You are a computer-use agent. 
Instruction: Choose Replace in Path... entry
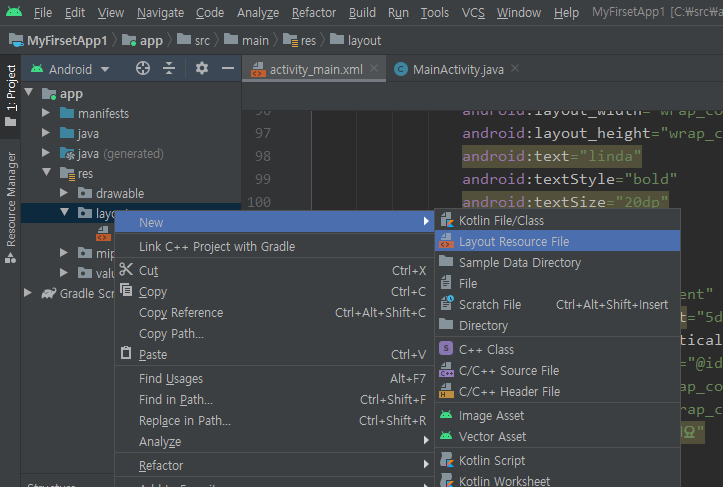pos(274,421)
